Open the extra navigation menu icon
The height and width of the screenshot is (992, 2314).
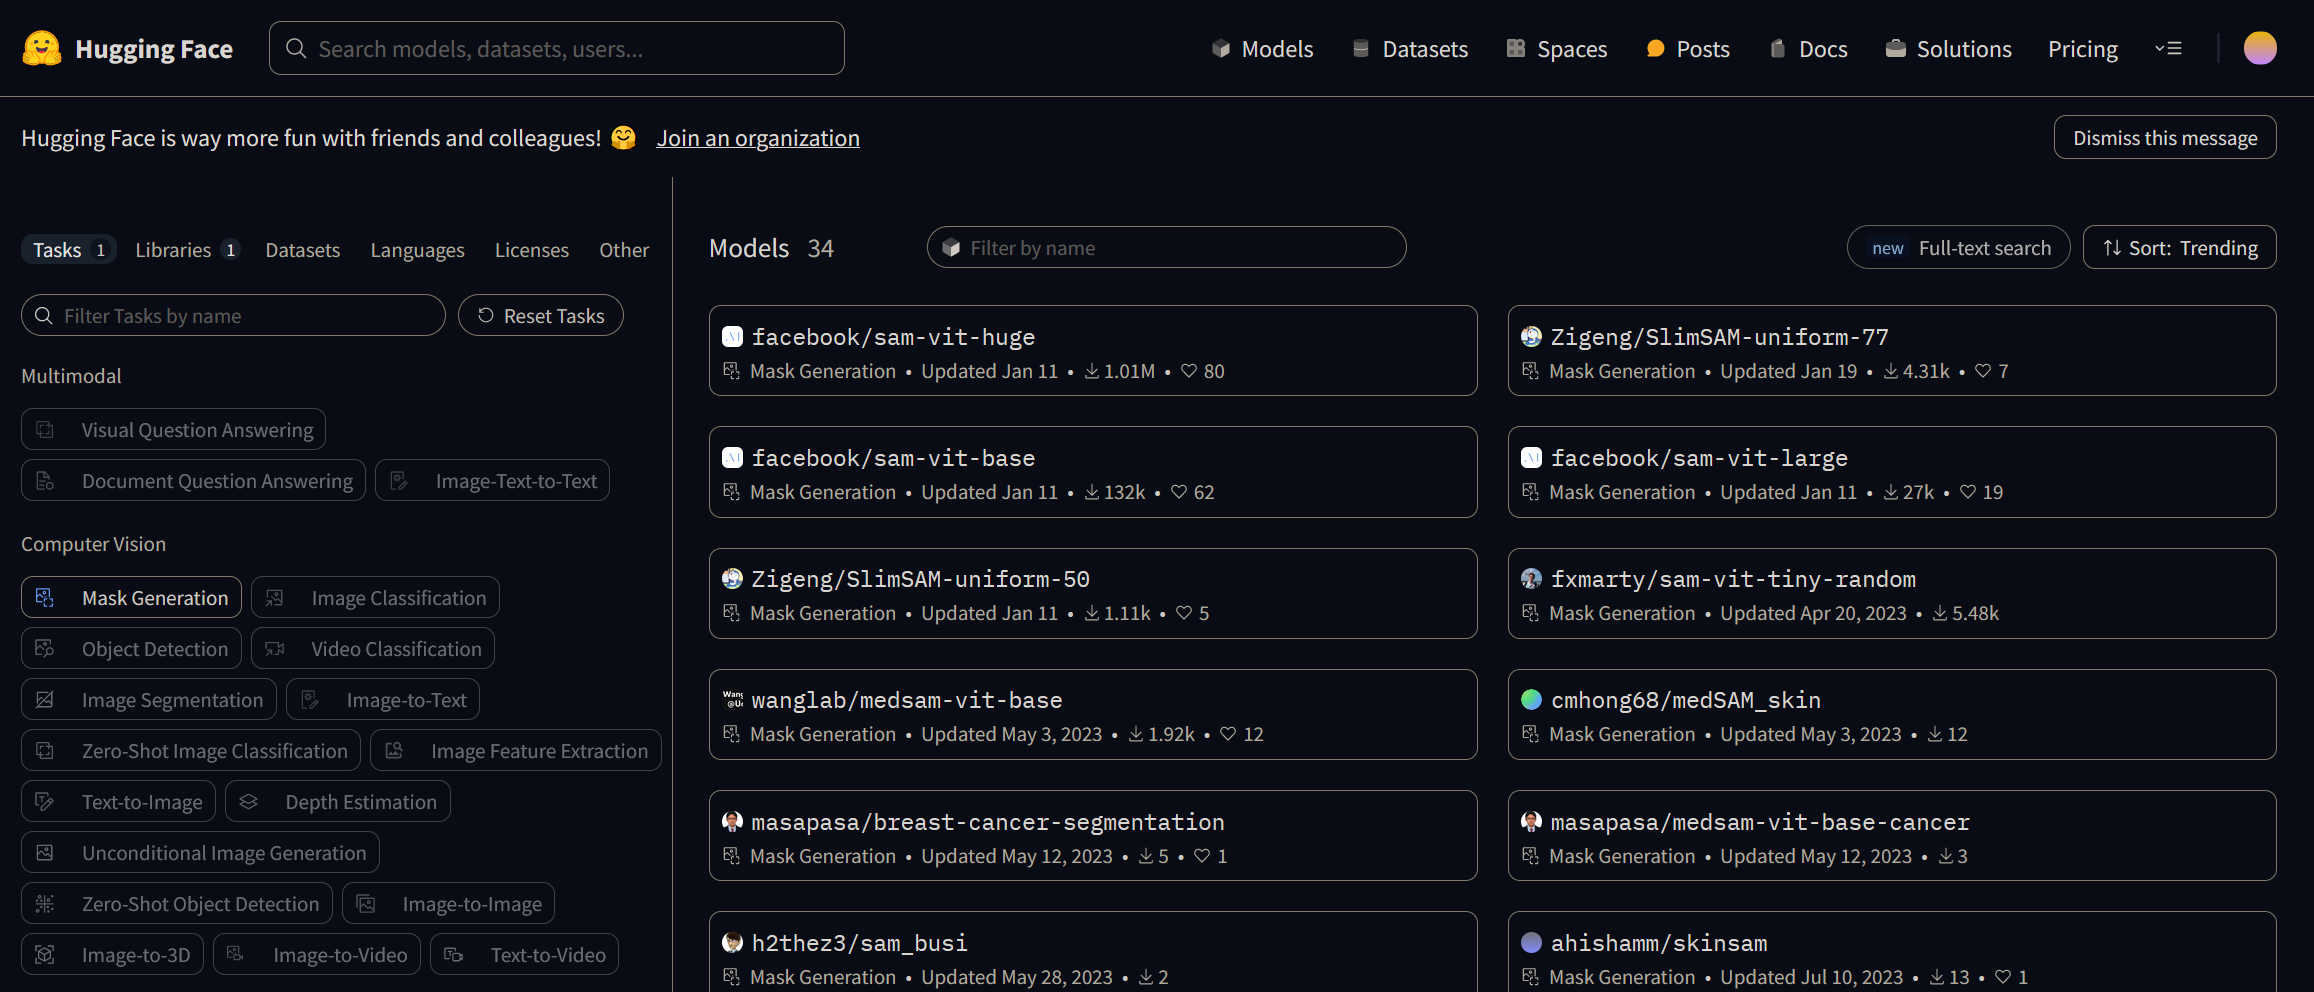coord(2168,48)
